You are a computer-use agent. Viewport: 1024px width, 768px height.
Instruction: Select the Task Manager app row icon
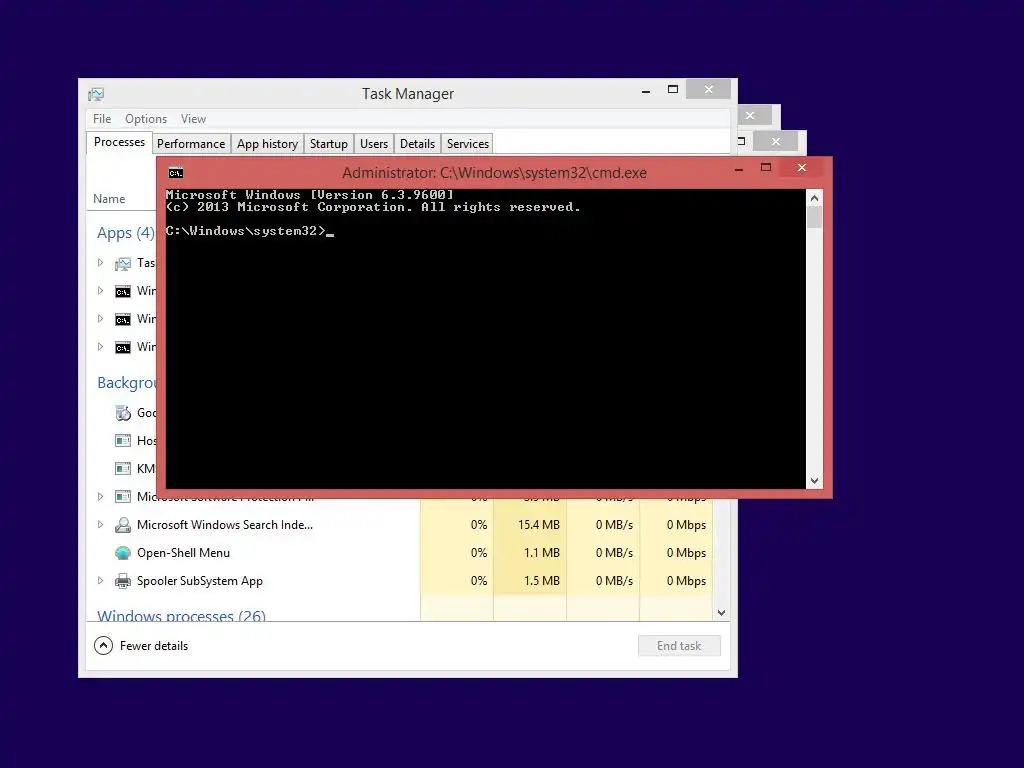tap(123, 263)
